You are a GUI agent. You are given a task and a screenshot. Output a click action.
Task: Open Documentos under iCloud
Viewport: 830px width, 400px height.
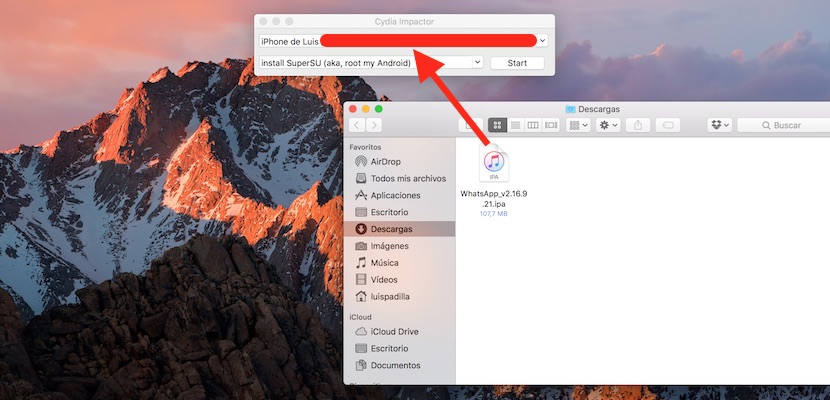(400, 366)
